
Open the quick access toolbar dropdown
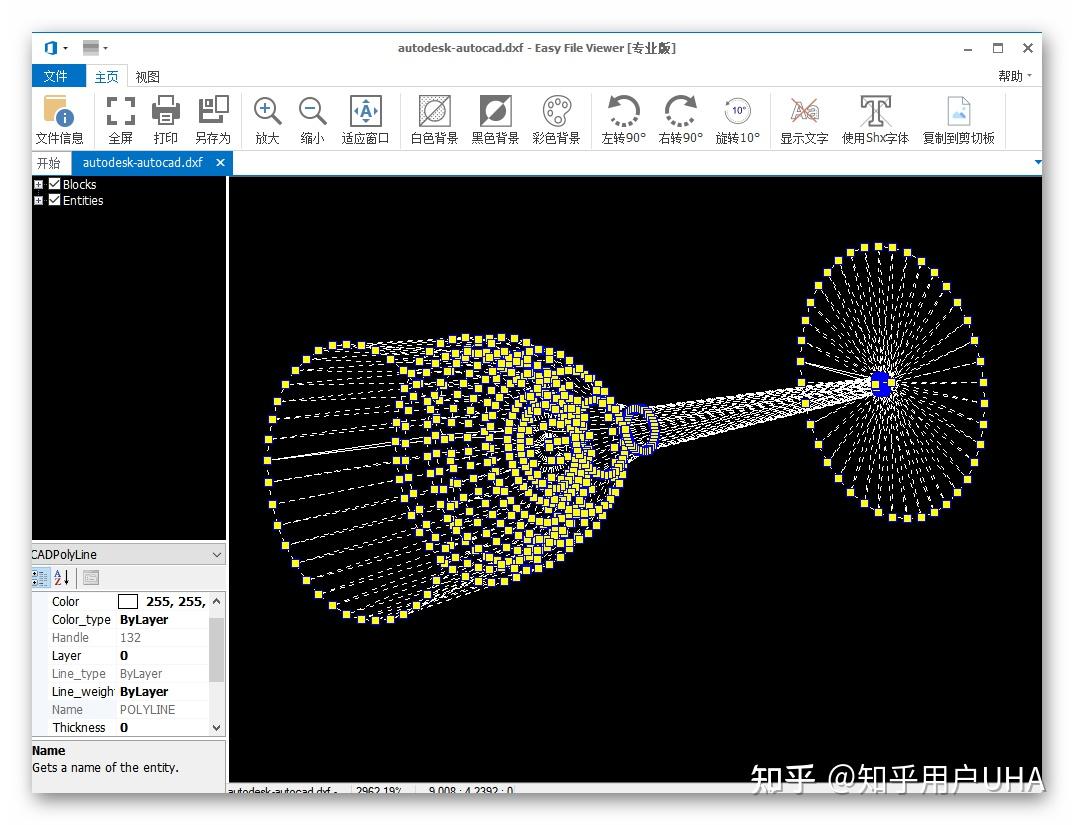[x=105, y=48]
